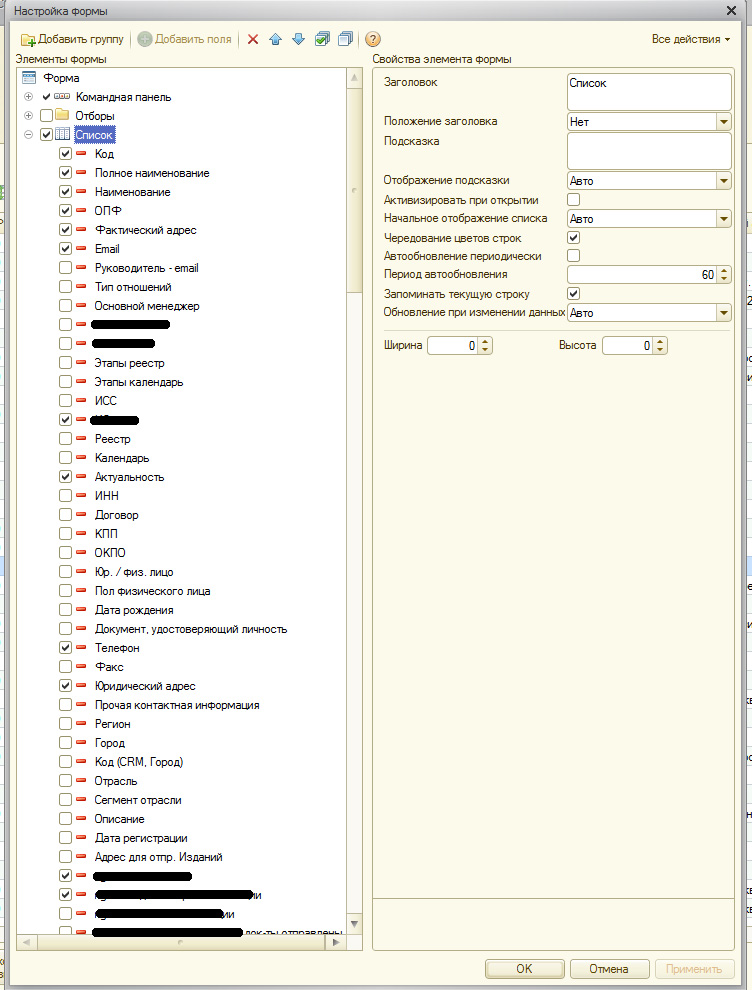Select the Форма root tree icon
The width and height of the screenshot is (752, 990).
[x=29, y=78]
